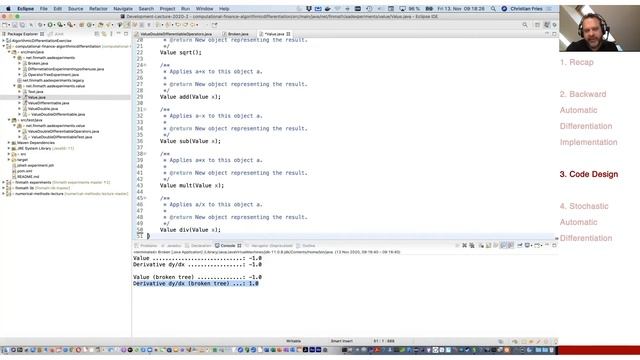Viewport: 640px width, 360px height.
Task: Close the Value.java editor tab
Action: tap(288, 34)
